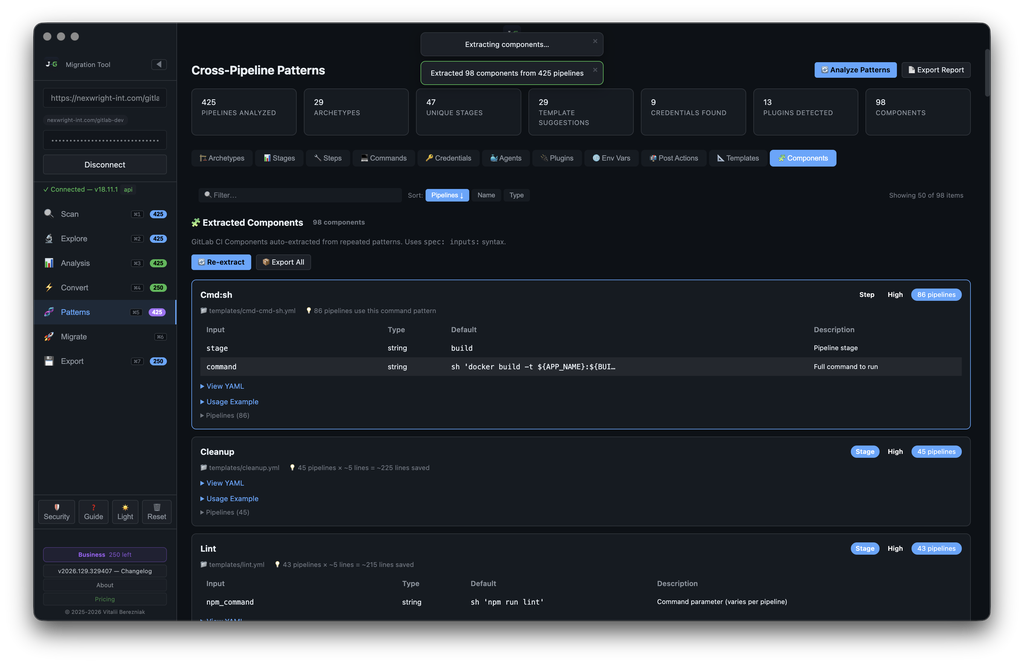Click the Convert lightning bolt icon
Viewport: 1024px width, 665px height.
click(x=49, y=287)
